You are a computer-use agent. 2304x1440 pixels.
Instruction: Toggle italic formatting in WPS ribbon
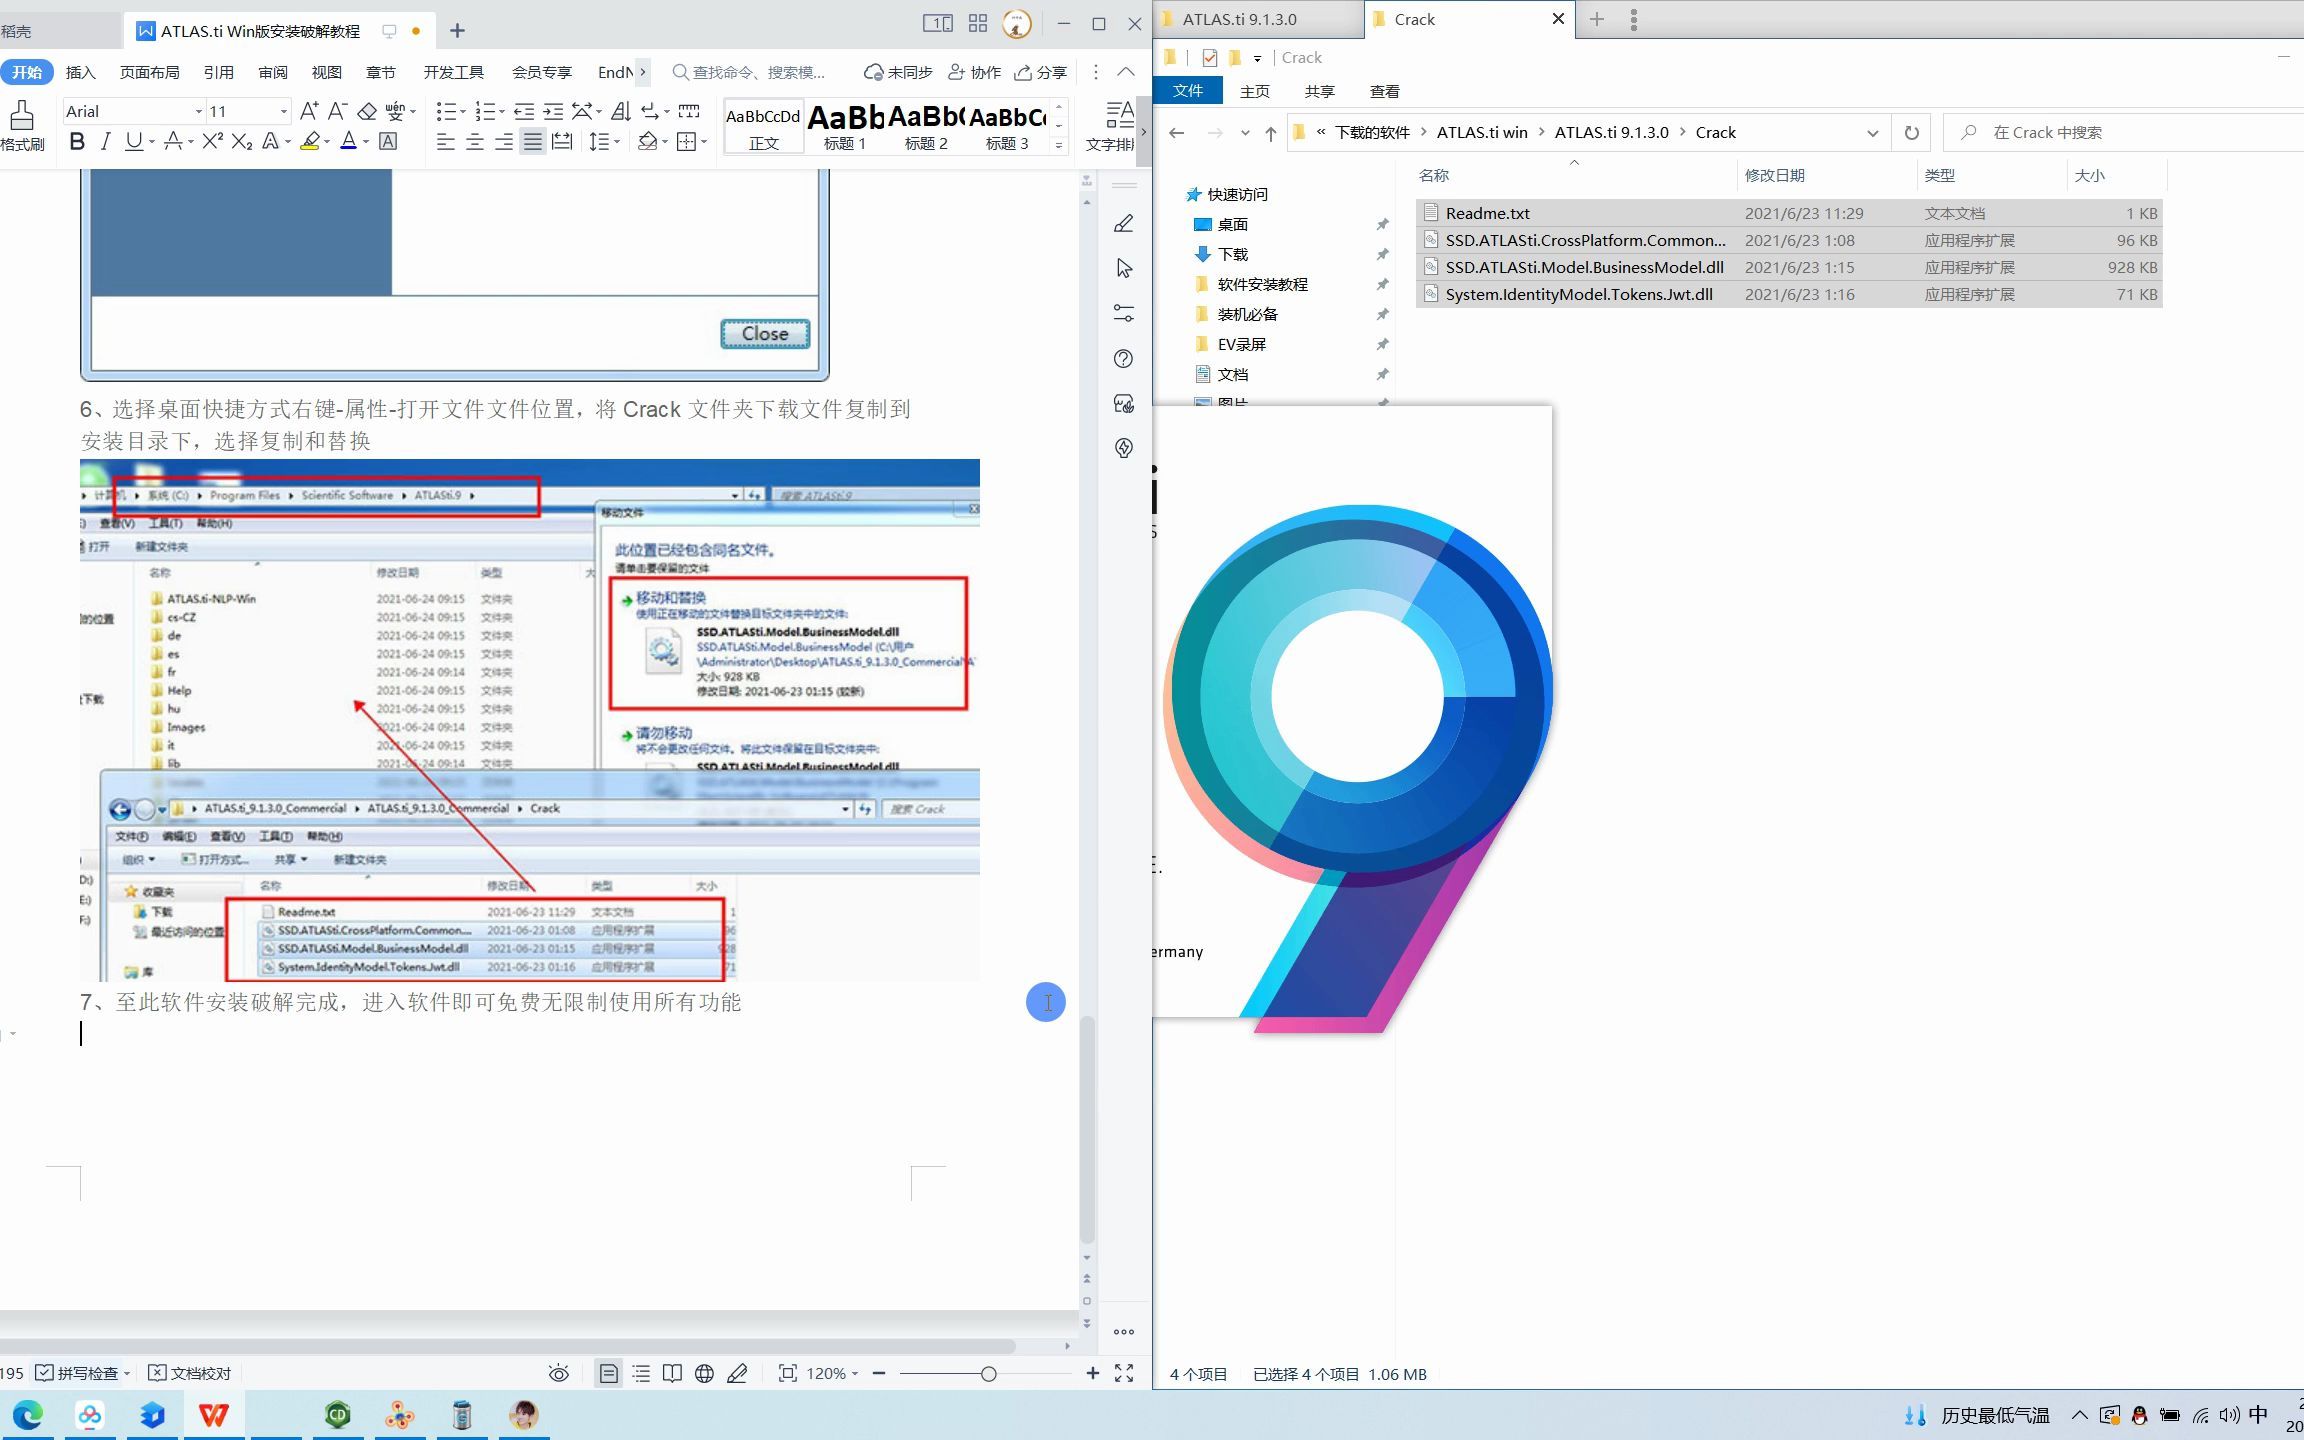(x=105, y=142)
